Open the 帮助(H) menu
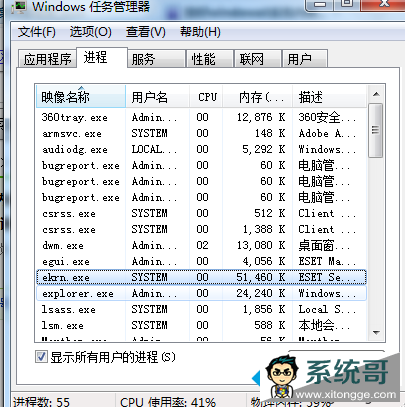This screenshot has width=405, height=407. pyautogui.click(x=200, y=32)
